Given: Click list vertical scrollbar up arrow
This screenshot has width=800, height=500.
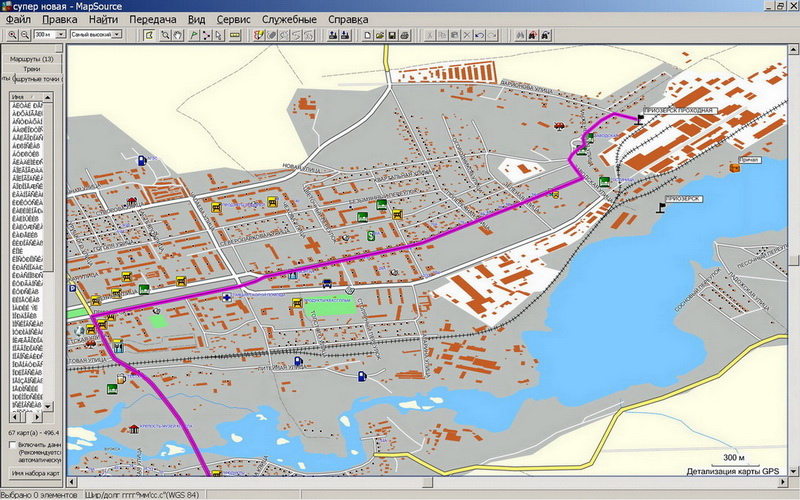Looking at the screenshot, I should click(47, 97).
